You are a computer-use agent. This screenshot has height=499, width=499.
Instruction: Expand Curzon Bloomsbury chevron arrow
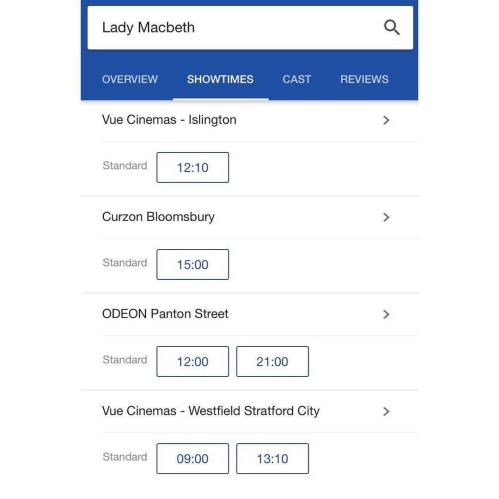386,217
